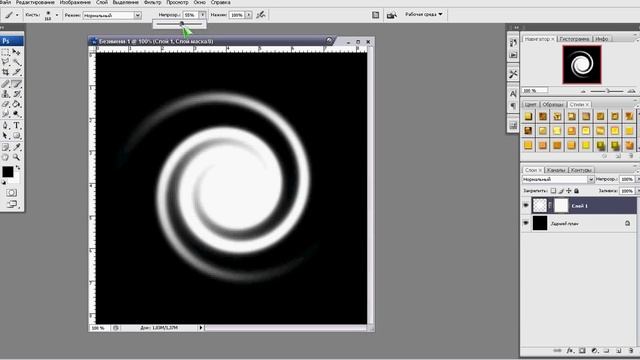The image size is (640, 360).
Task: Toggle lock image pixels
Action: click(x=561, y=191)
